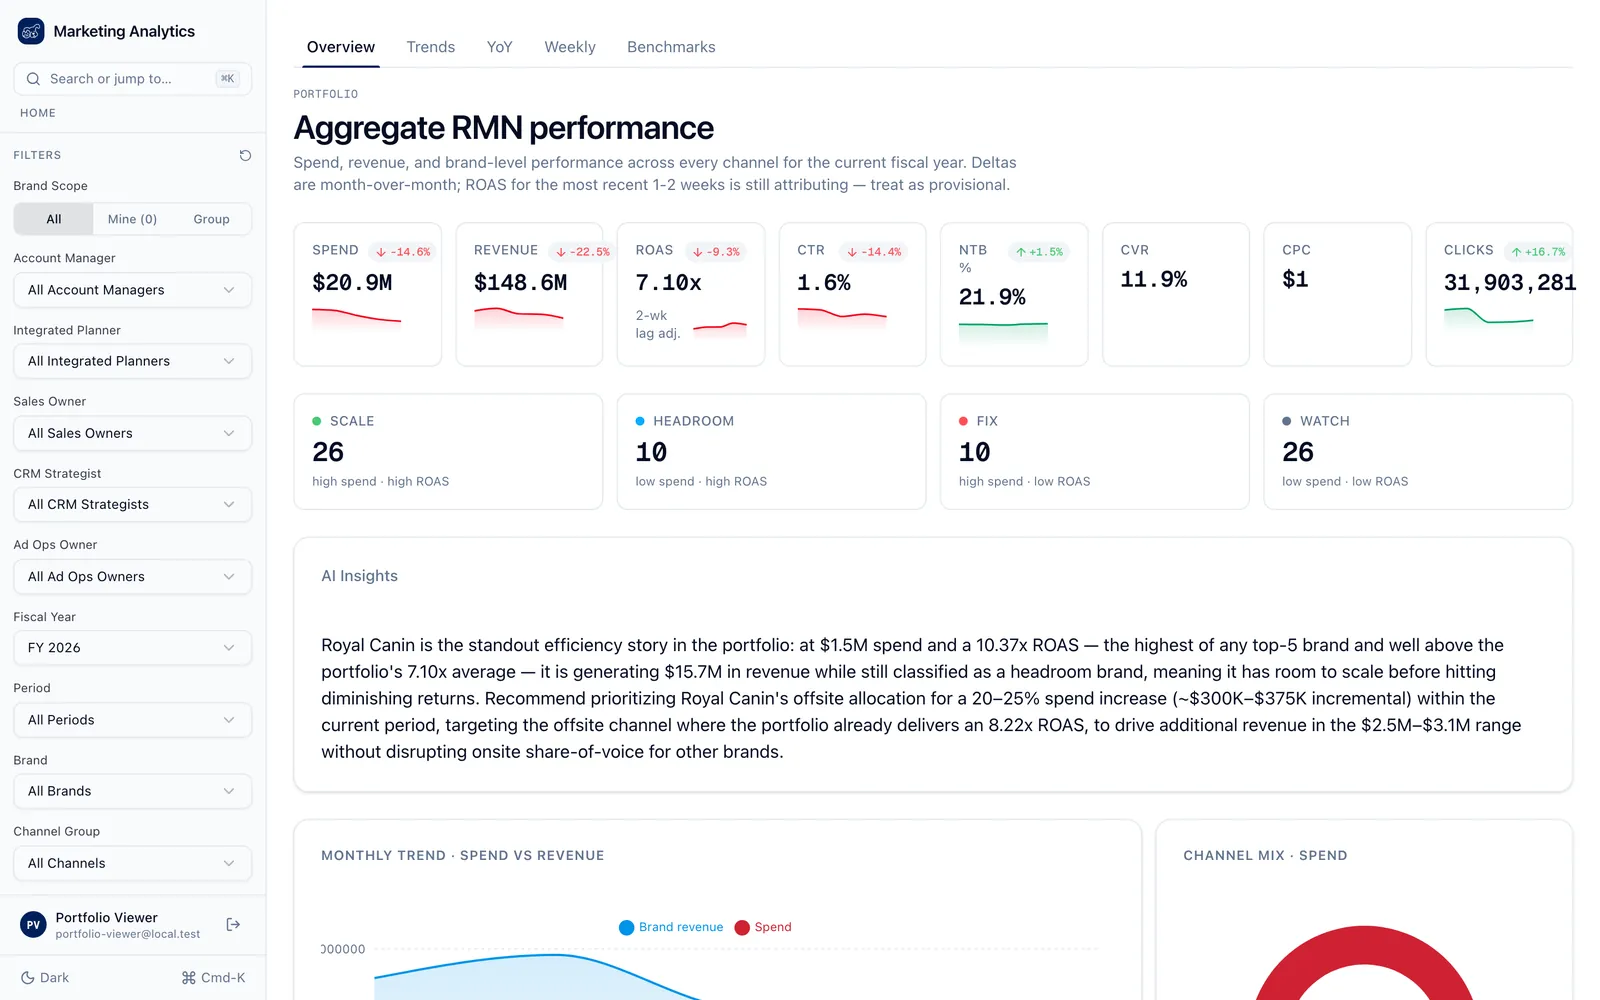
Task: Click the moon icon for Dark mode
Action: click(28, 978)
